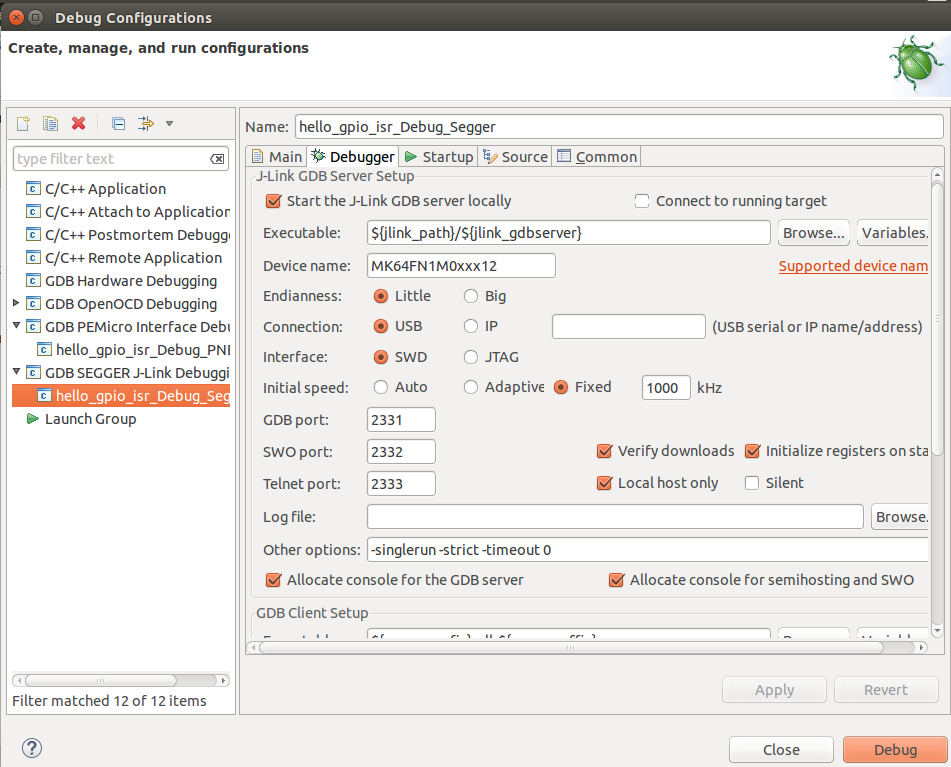Select Auto initial speed radio button
Screen dimensions: 951x767
click(381, 387)
